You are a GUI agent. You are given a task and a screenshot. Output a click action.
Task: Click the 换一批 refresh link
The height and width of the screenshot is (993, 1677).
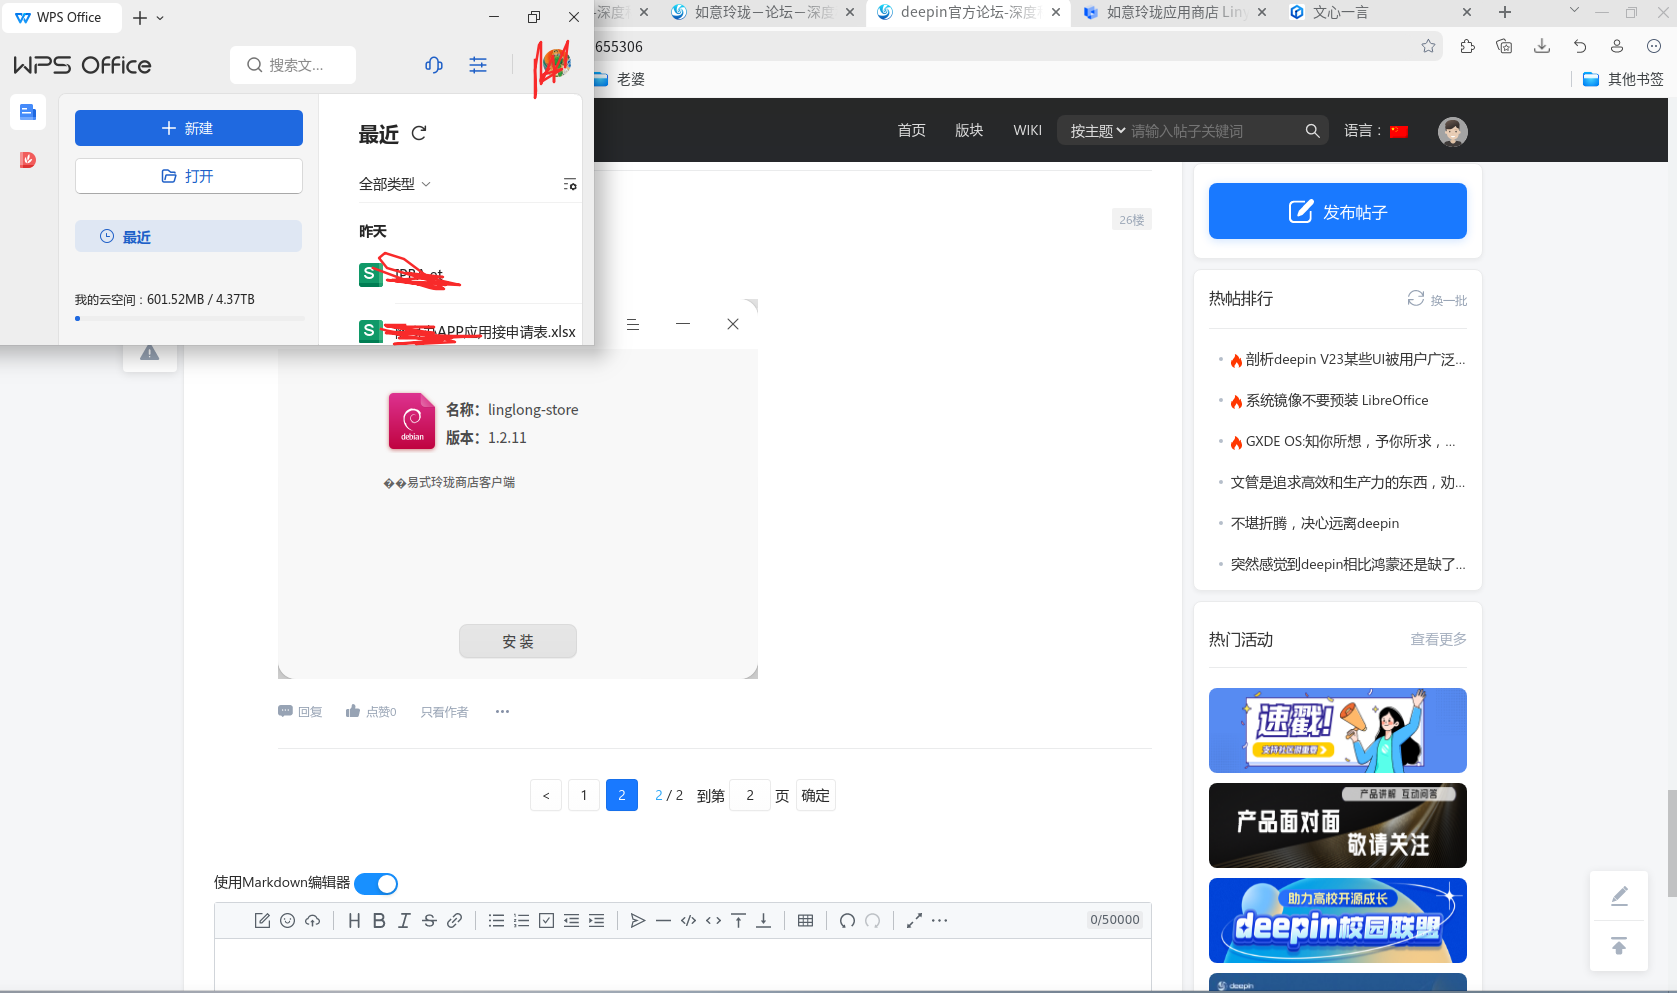1438,299
